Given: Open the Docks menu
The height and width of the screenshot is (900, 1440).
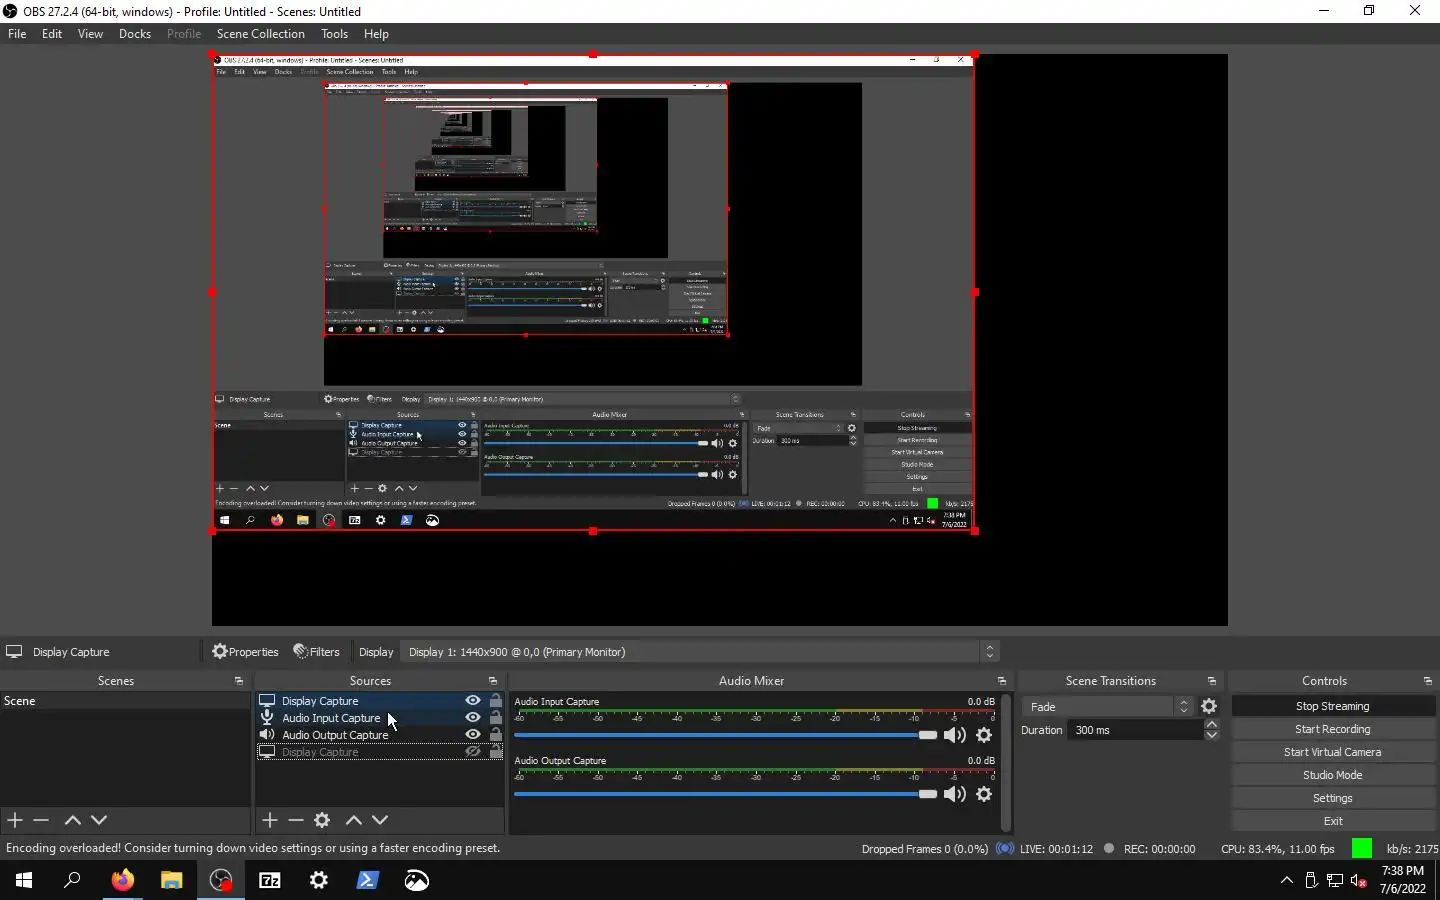Looking at the screenshot, I should pos(135,34).
